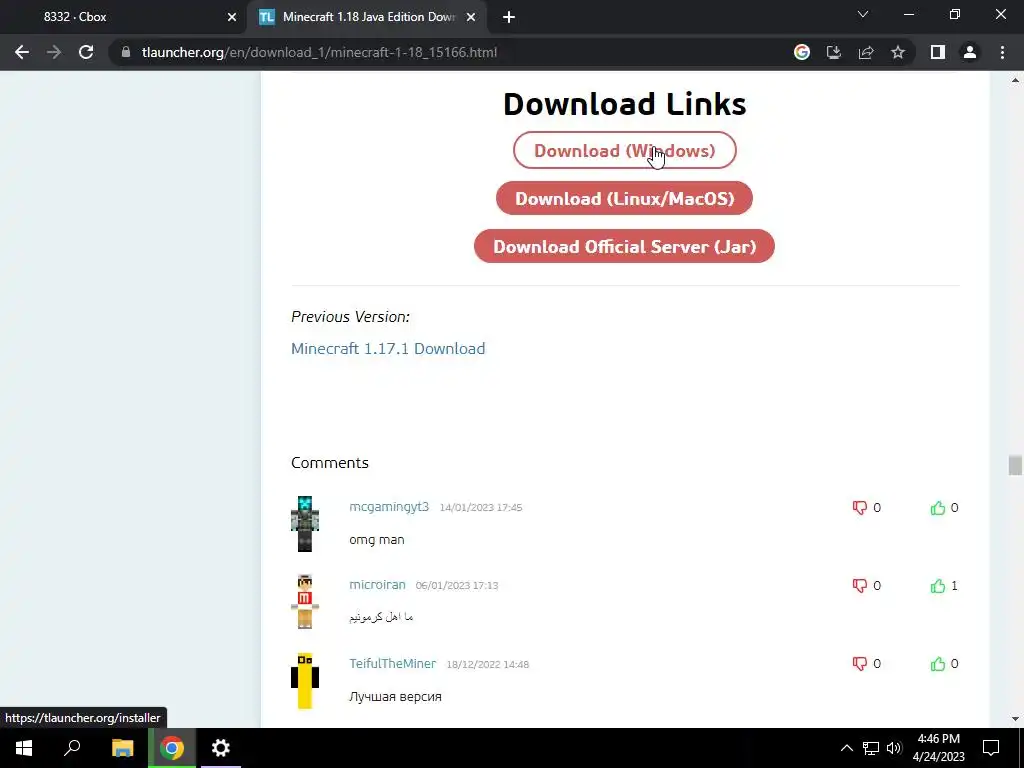Click the browser forward arrow
1024x768 pixels.
point(54,52)
